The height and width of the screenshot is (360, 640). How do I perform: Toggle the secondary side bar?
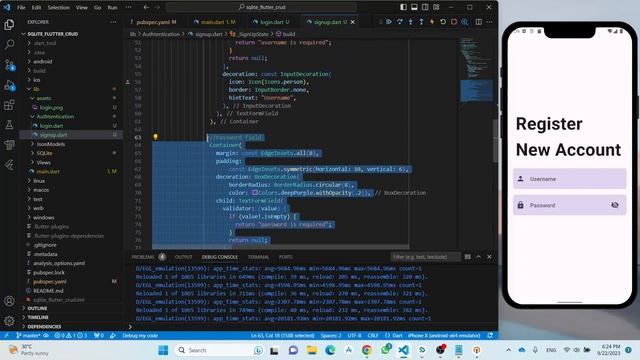[425, 7]
